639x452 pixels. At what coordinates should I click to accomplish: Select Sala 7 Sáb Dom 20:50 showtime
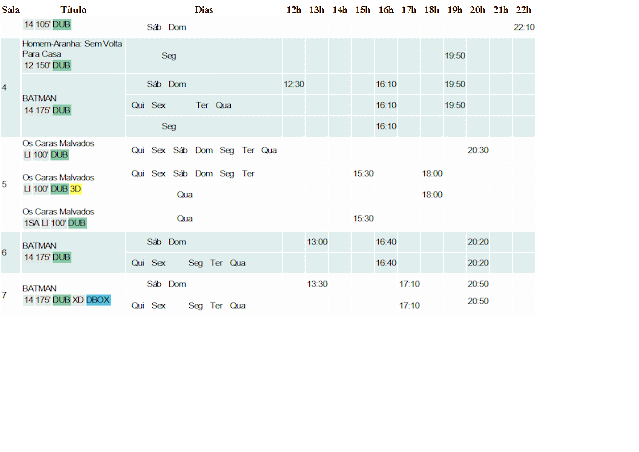[x=478, y=284]
